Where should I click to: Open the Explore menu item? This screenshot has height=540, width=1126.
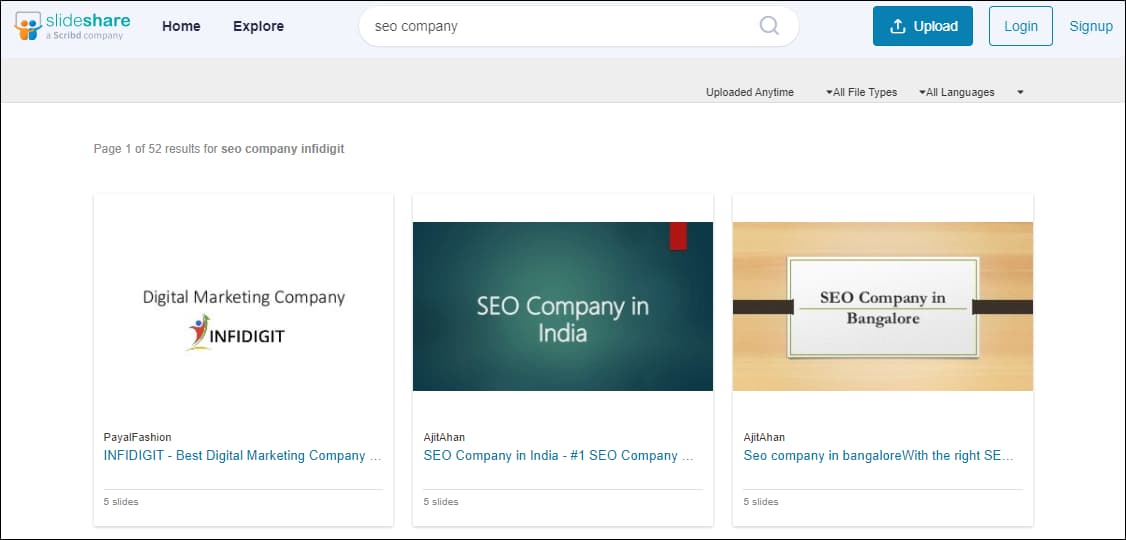(x=259, y=27)
